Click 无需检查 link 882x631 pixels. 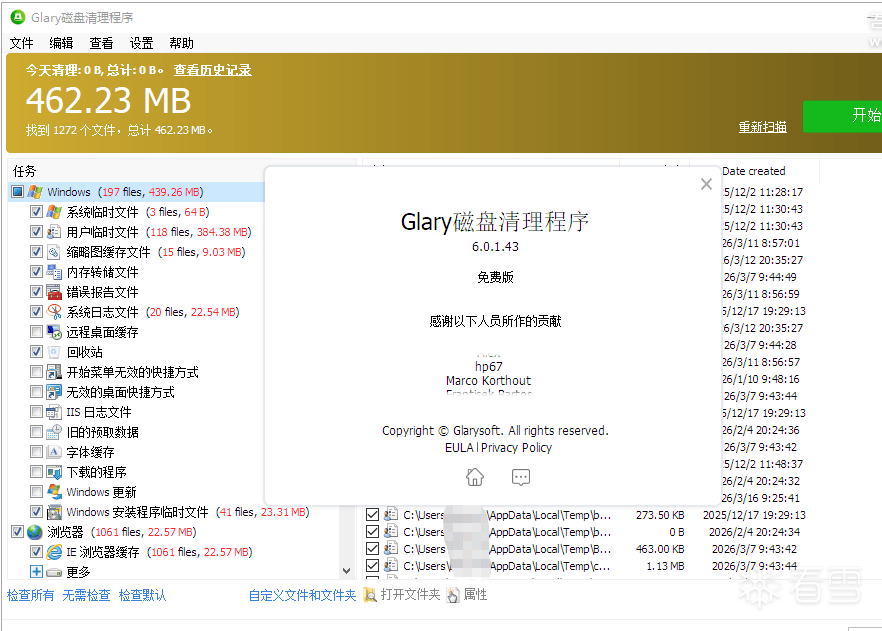86,595
